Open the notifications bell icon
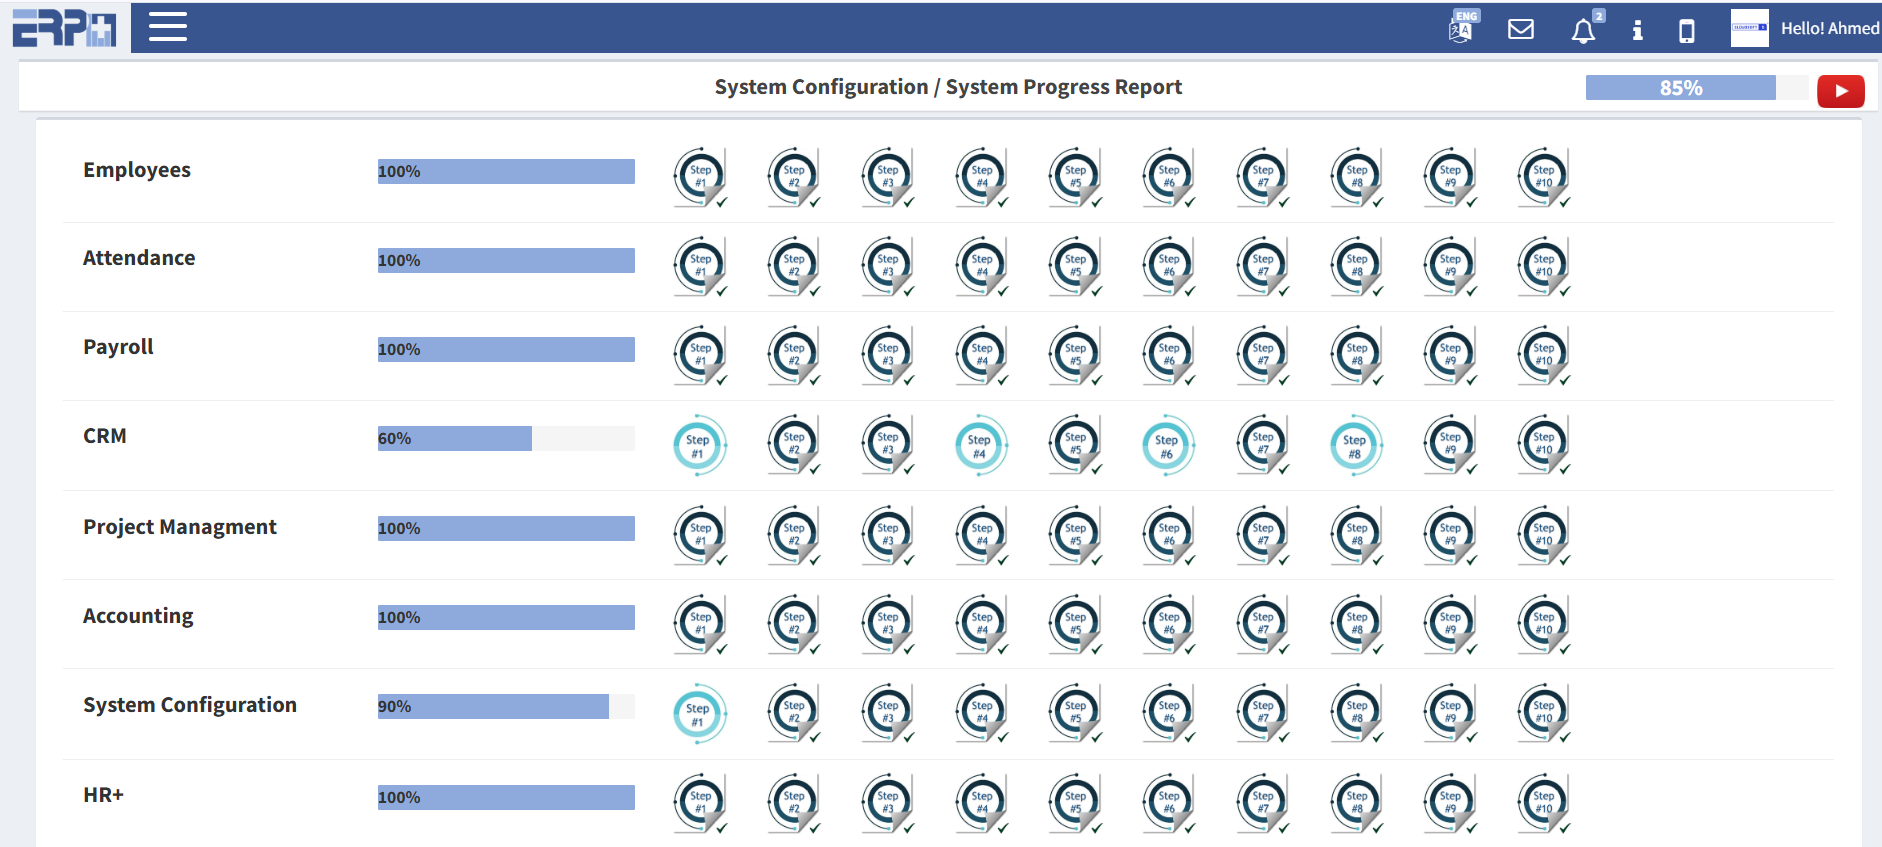The height and width of the screenshot is (847, 1882). point(1583,31)
